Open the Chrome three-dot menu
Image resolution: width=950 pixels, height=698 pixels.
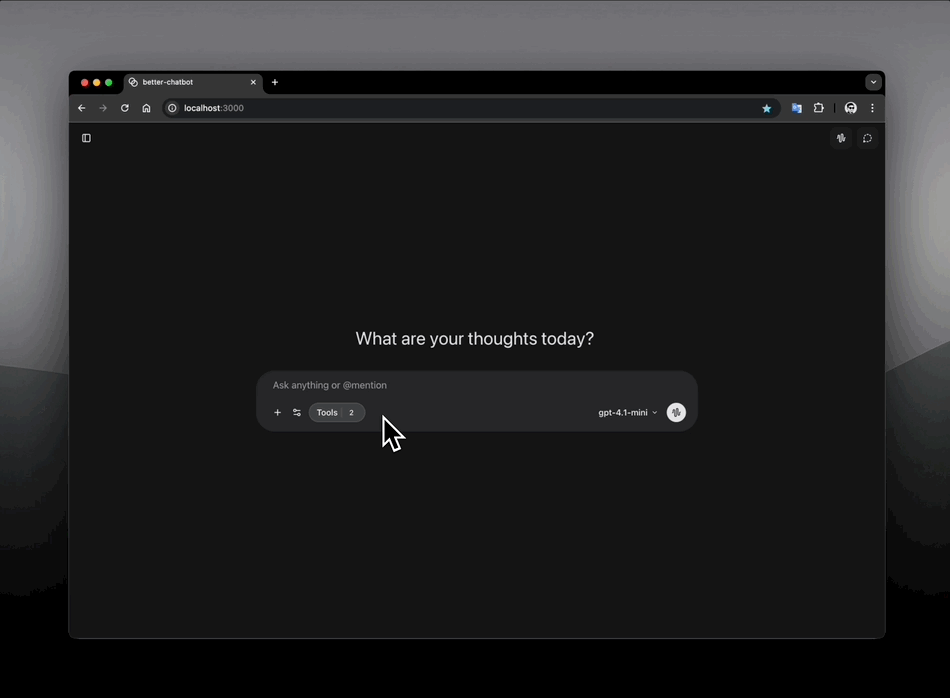pos(872,108)
